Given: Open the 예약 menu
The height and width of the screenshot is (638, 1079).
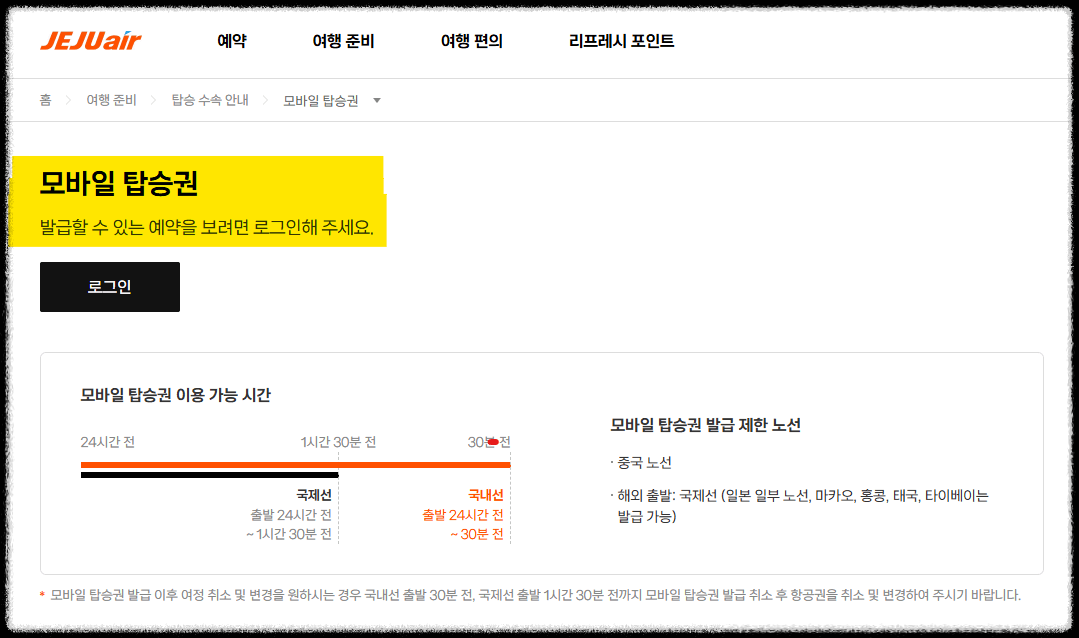Looking at the screenshot, I should (231, 42).
